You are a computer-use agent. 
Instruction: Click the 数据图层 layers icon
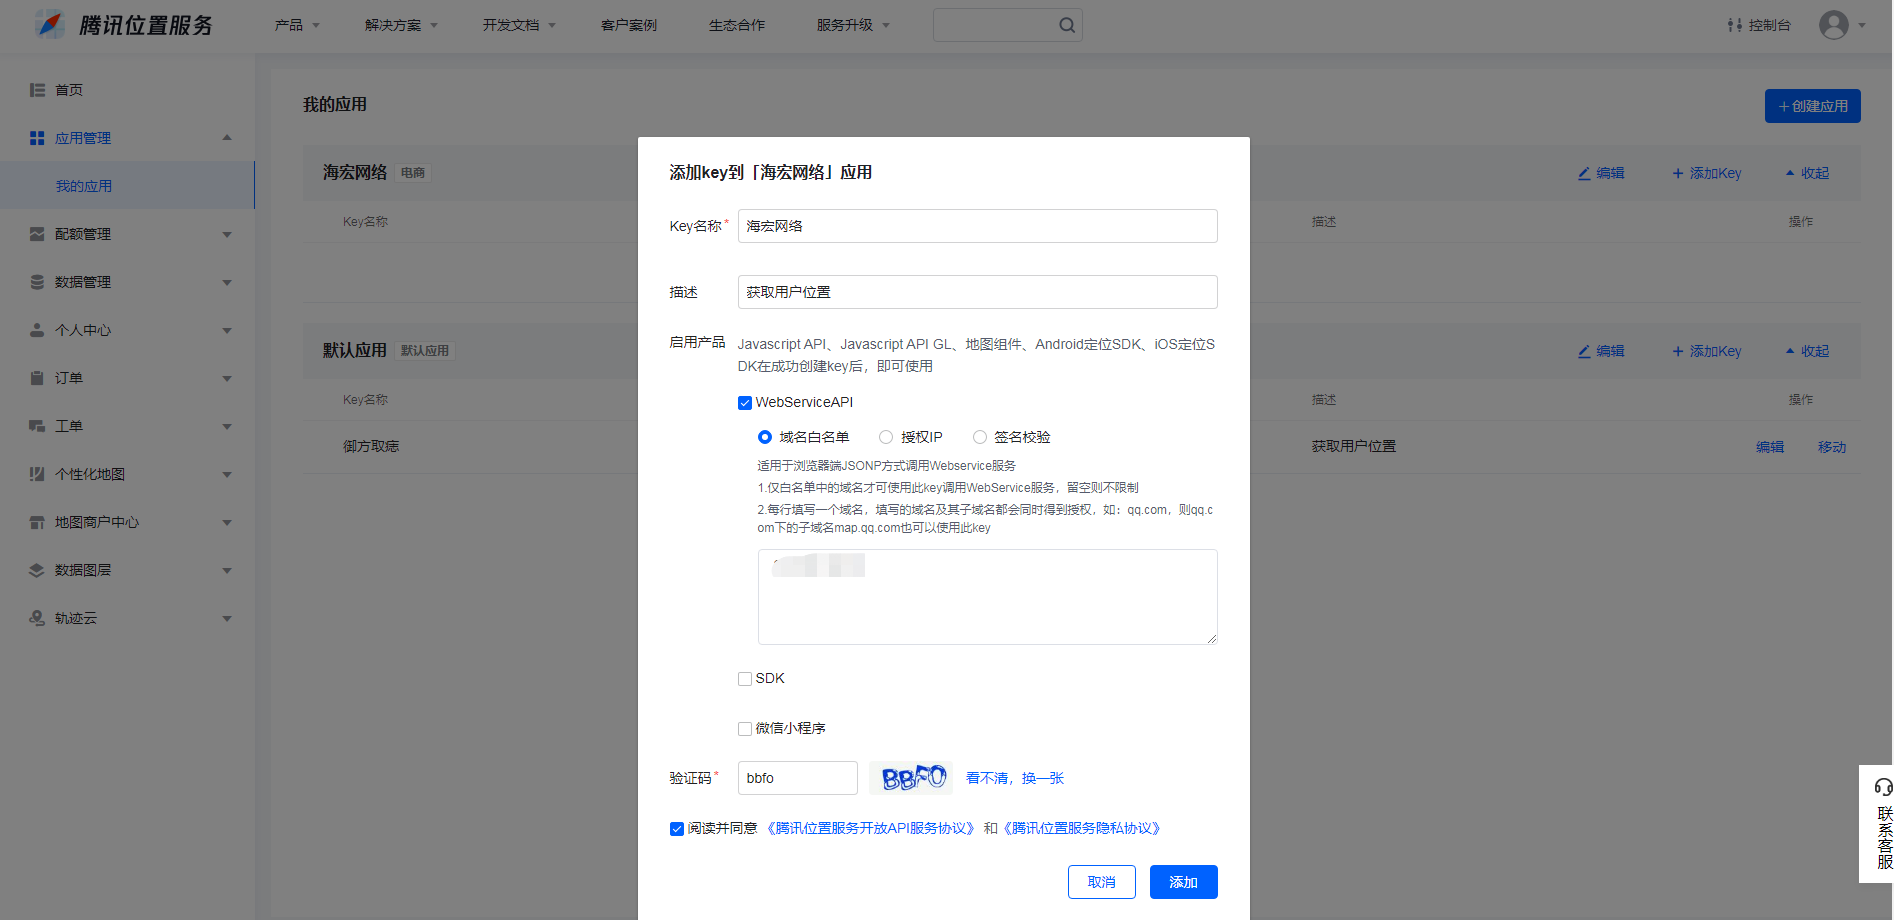[37, 570]
